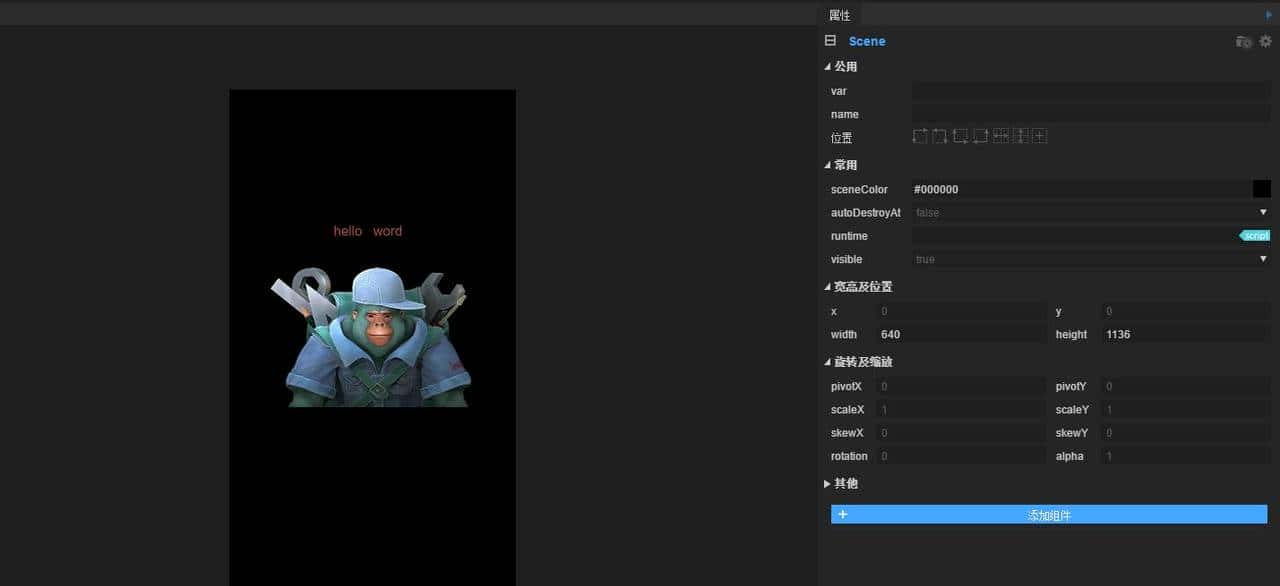Viewport: 1280px width, 586px height.
Task: Open the scene settings gear icon
Action: pos(1265,41)
